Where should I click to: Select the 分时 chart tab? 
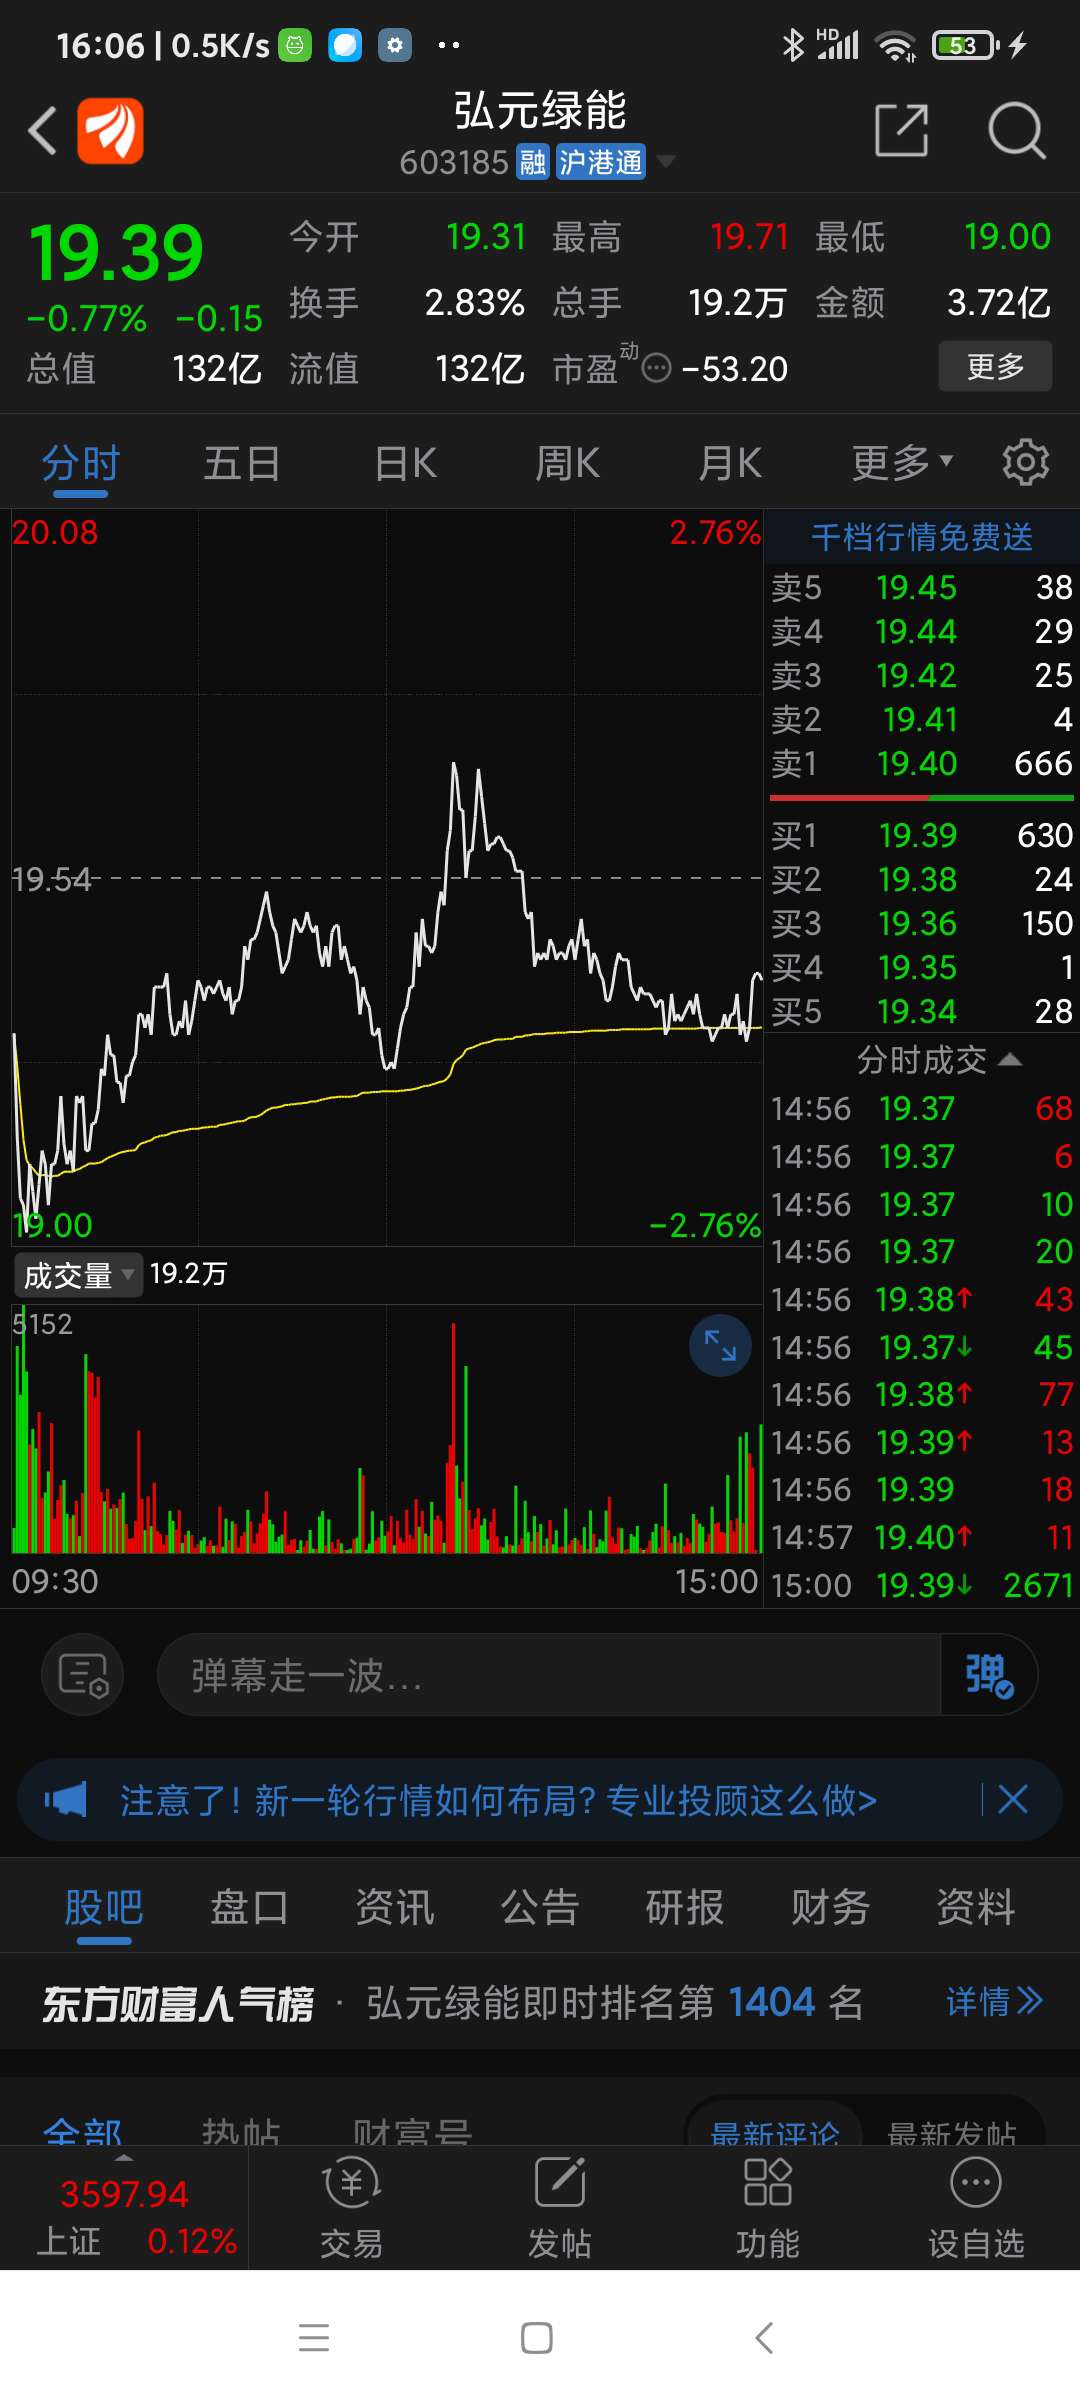coord(81,464)
